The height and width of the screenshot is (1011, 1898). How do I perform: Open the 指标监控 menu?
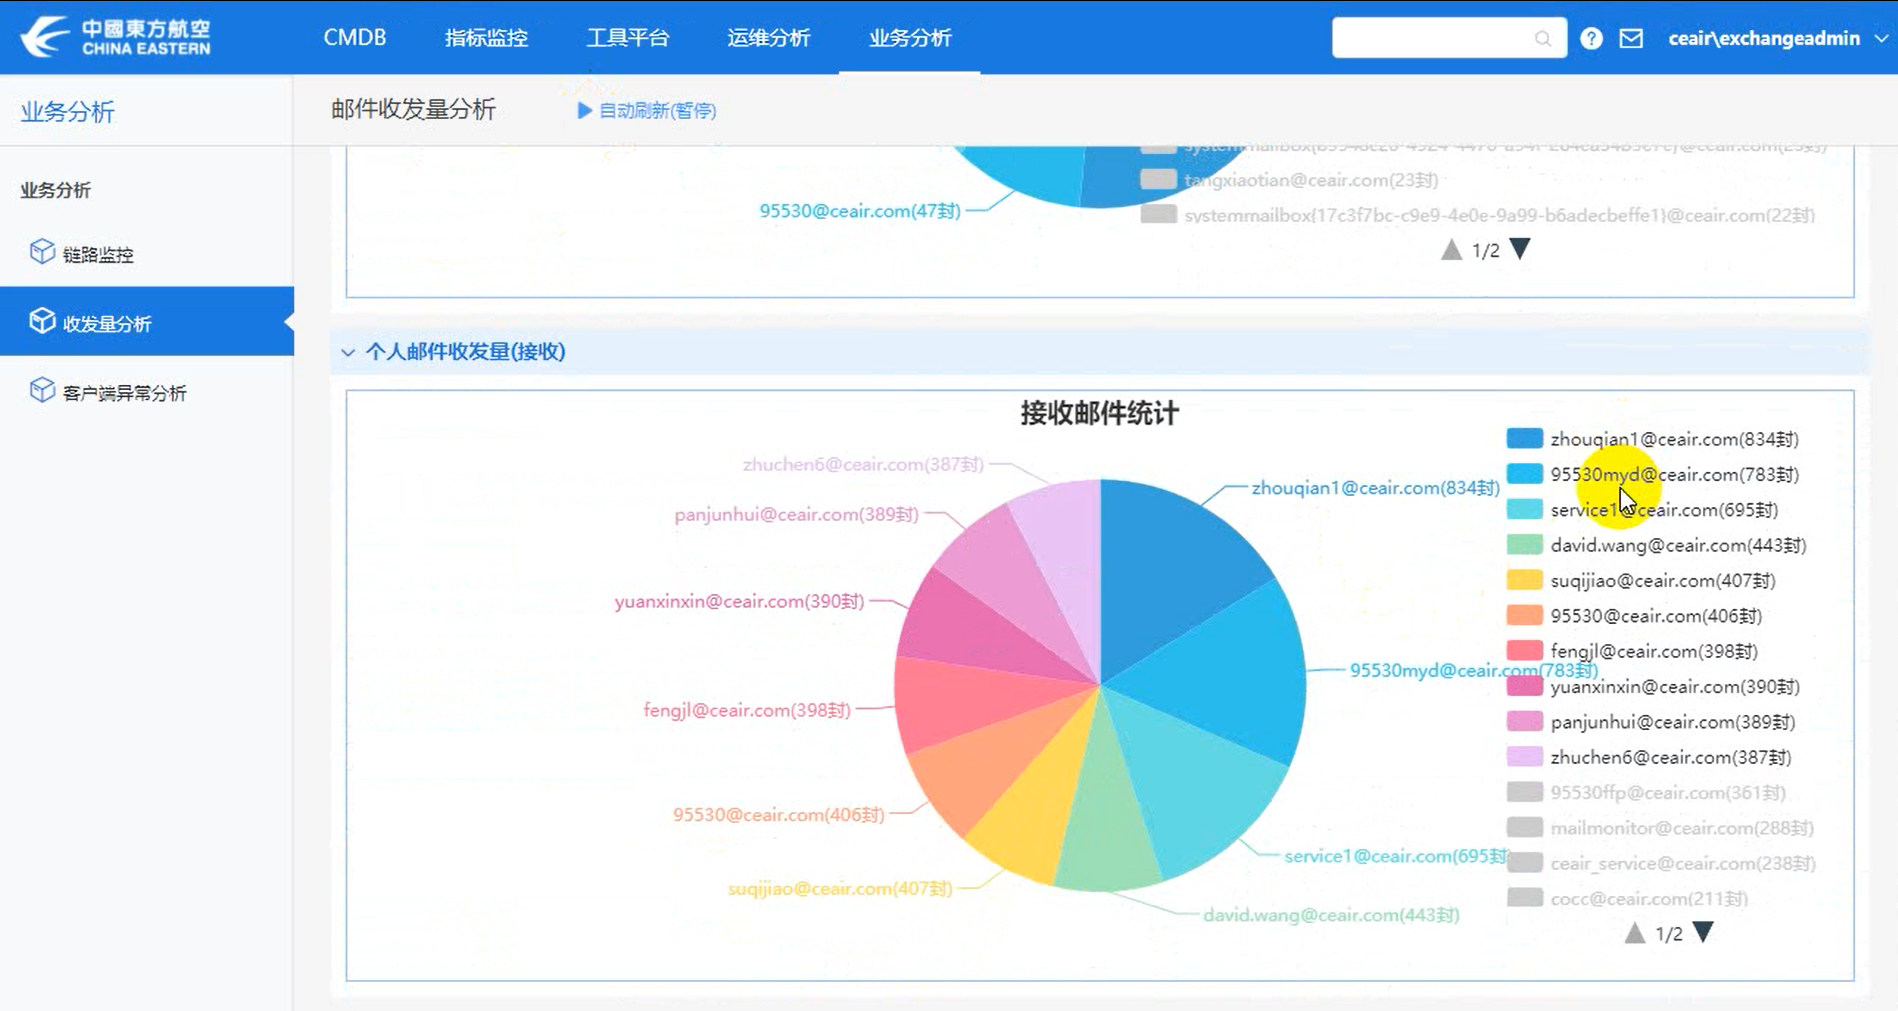(486, 37)
